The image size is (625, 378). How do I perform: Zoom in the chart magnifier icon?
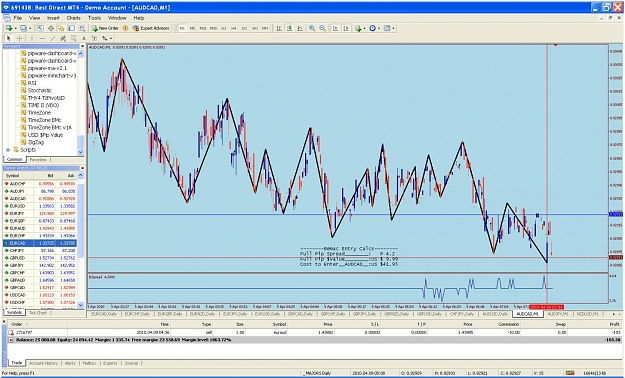pyautogui.click(x=312, y=28)
